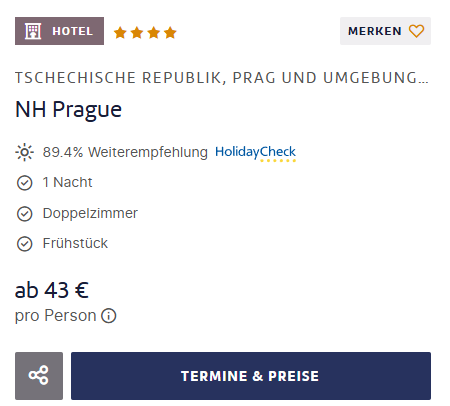Screen dimensions: 450x406
Task: Click checkmark icon beside Doppelzimmer
Action: coord(24,213)
